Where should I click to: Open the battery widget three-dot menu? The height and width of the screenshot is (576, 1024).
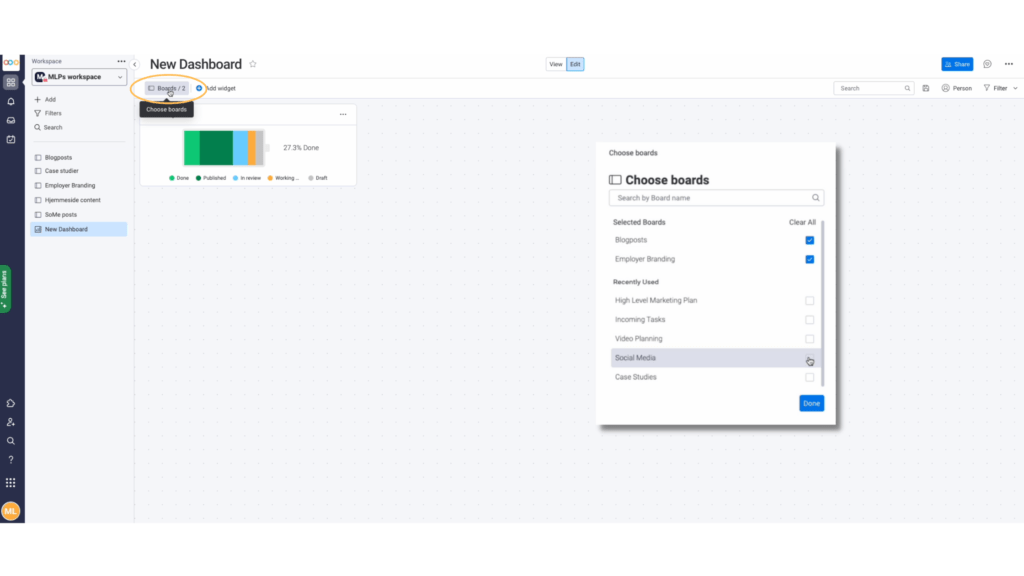pos(343,114)
